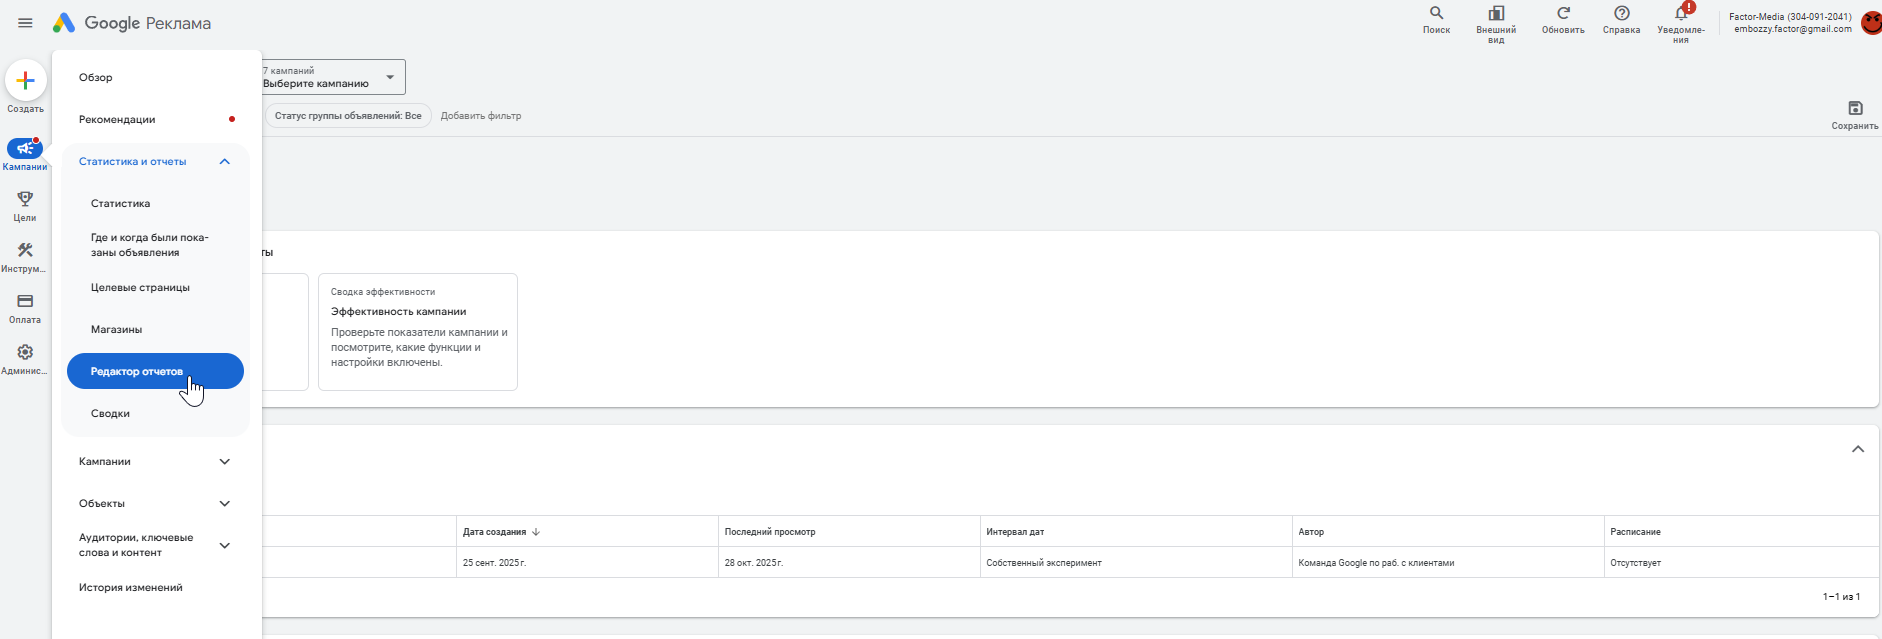Open the Эффективность кампании report card
Image resolution: width=1882 pixels, height=639 pixels.
pos(418,331)
